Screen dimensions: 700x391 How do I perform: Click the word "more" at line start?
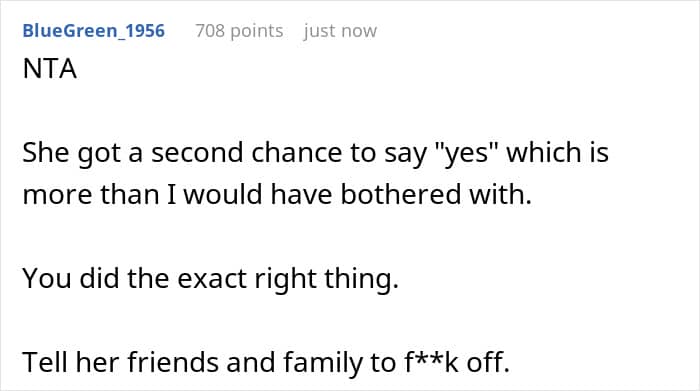click(57, 195)
